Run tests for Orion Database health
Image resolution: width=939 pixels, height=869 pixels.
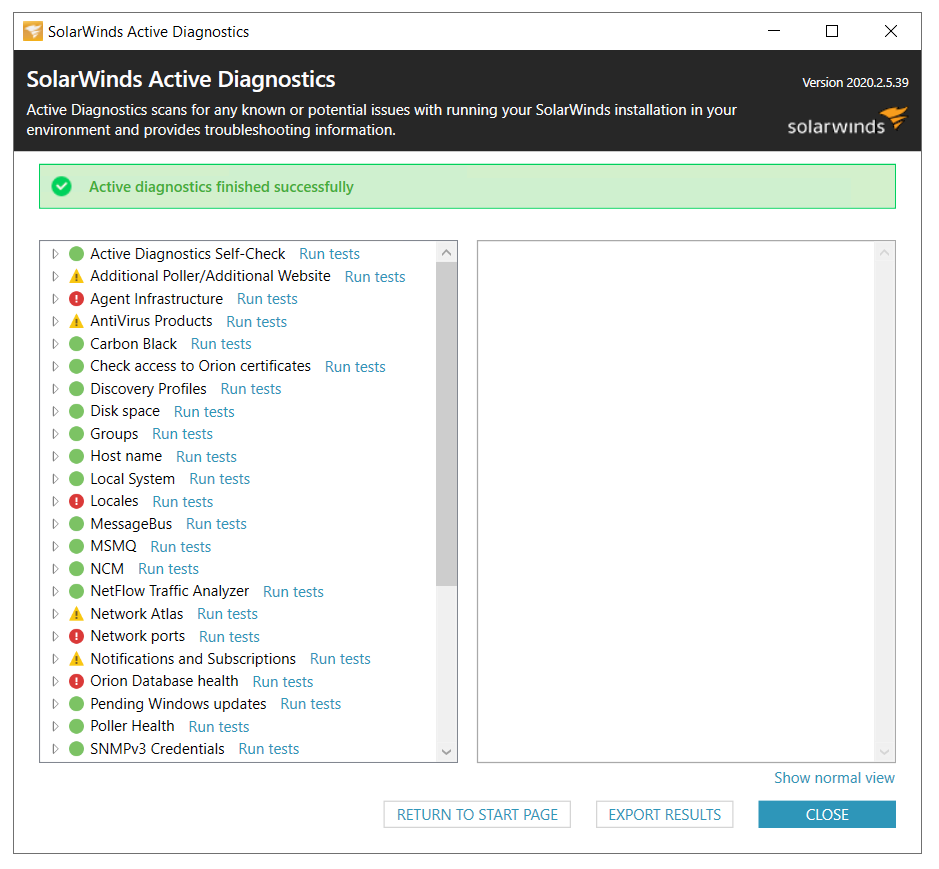283,682
